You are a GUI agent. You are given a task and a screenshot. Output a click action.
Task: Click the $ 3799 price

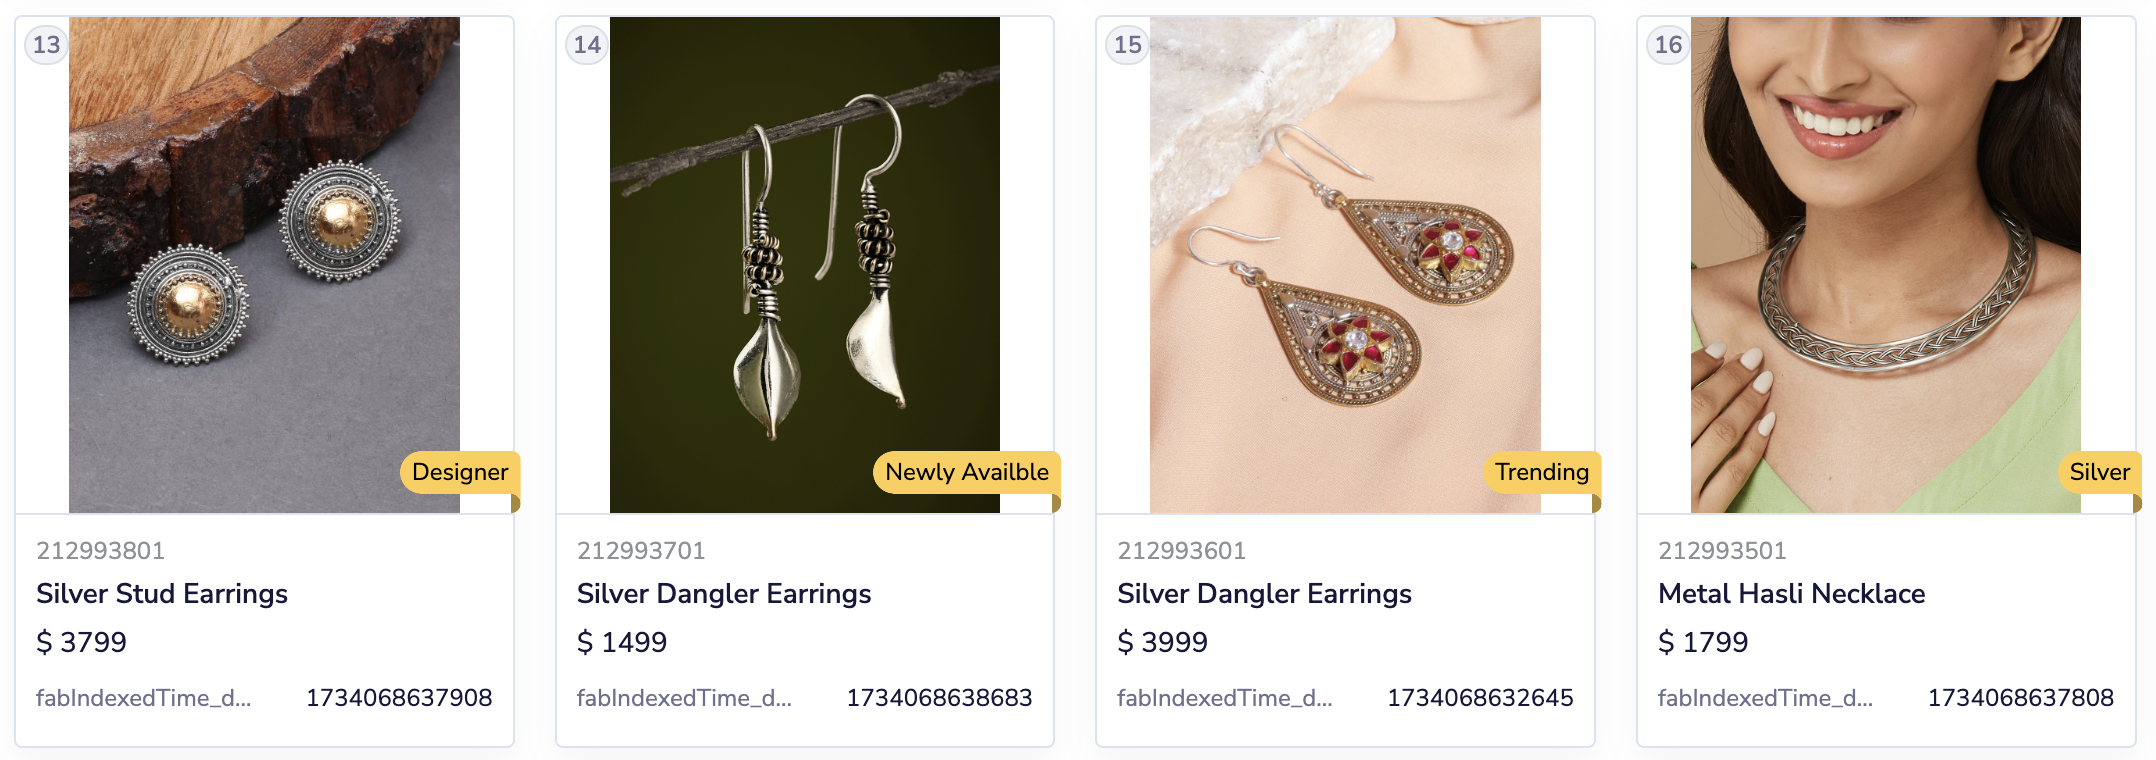82,642
